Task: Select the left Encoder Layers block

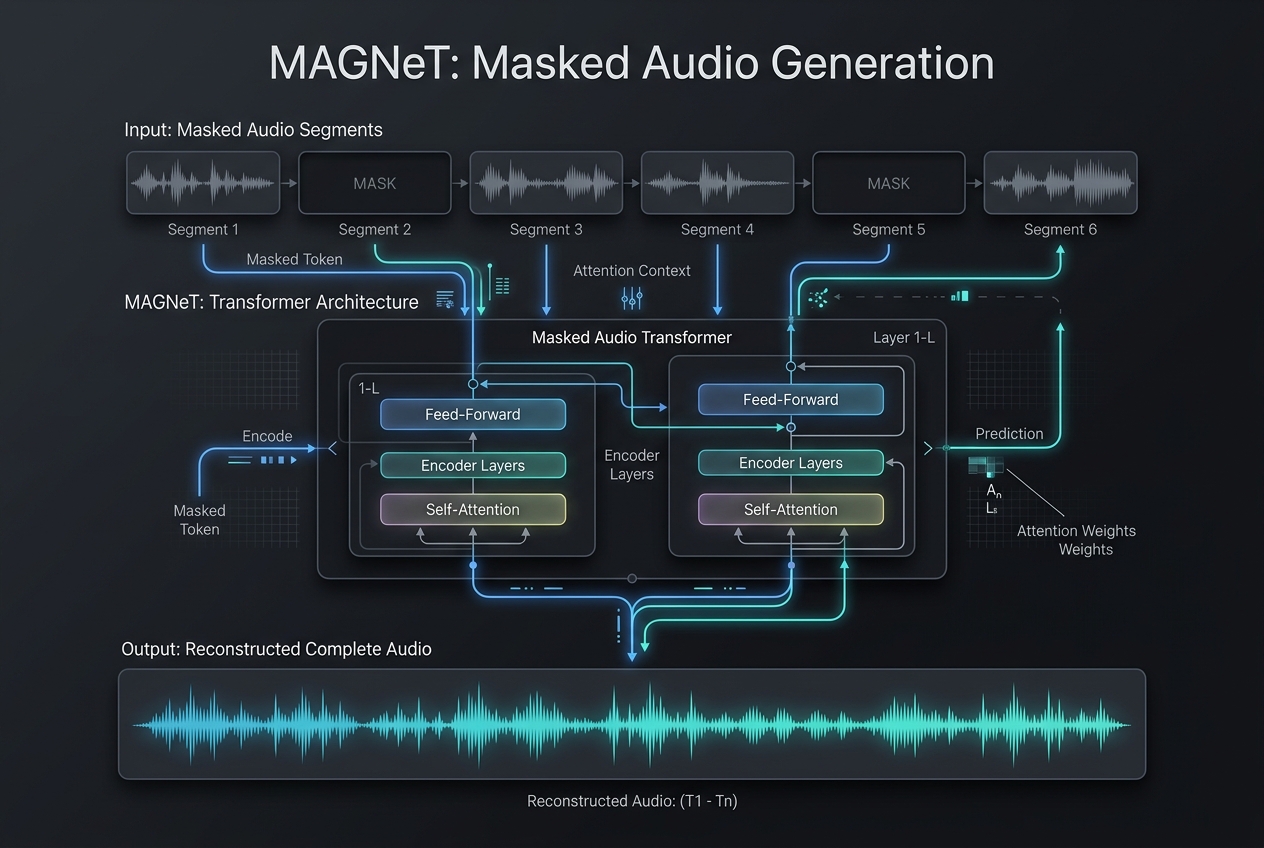Action: (473, 465)
